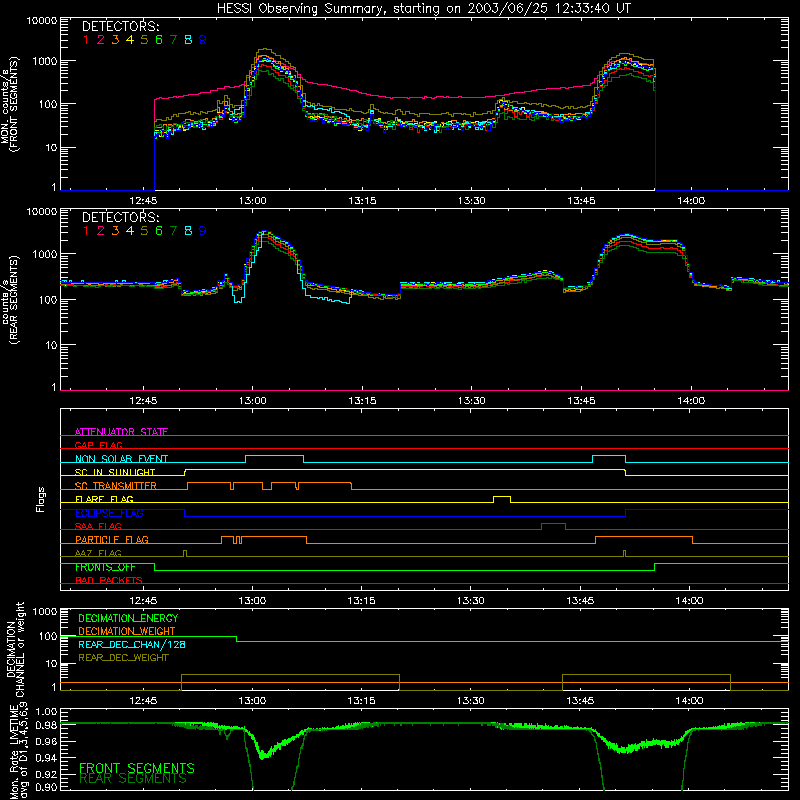Select red detector number 1 in rear segments legend

(x=86, y=231)
